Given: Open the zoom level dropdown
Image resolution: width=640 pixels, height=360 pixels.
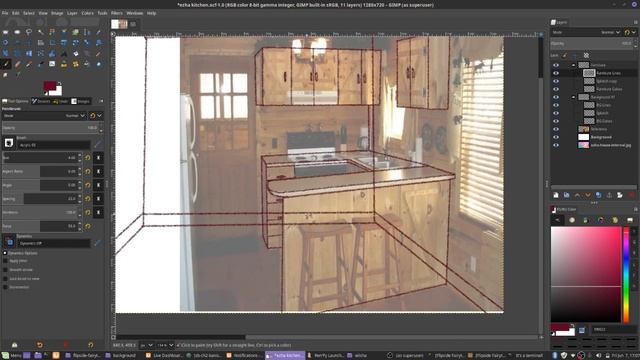Looking at the screenshot, I should pos(165,345).
